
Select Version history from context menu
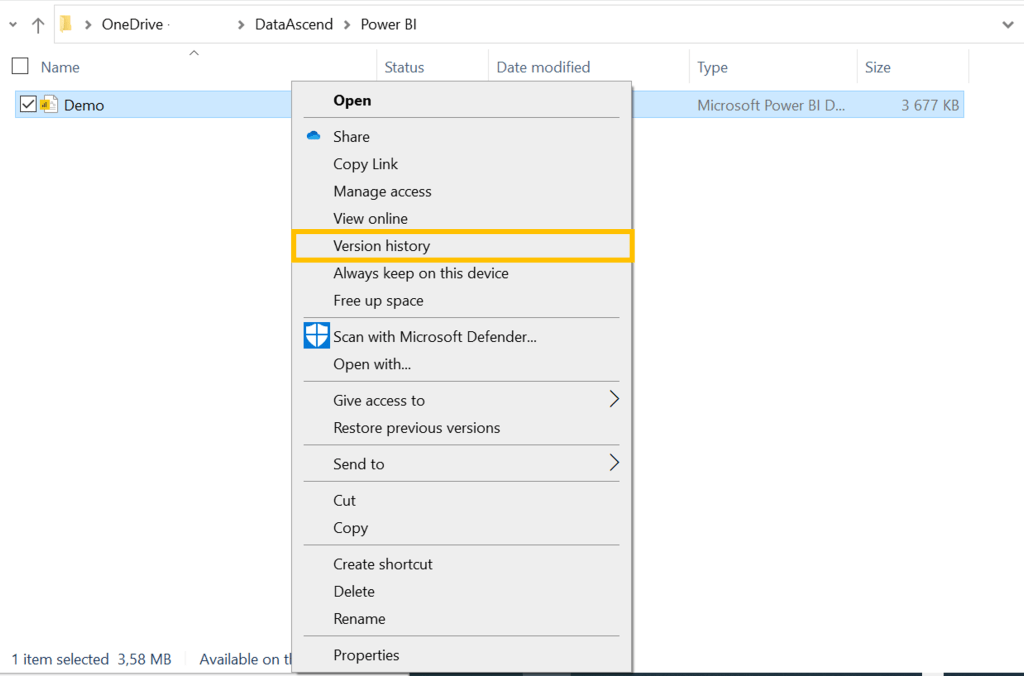click(x=381, y=246)
